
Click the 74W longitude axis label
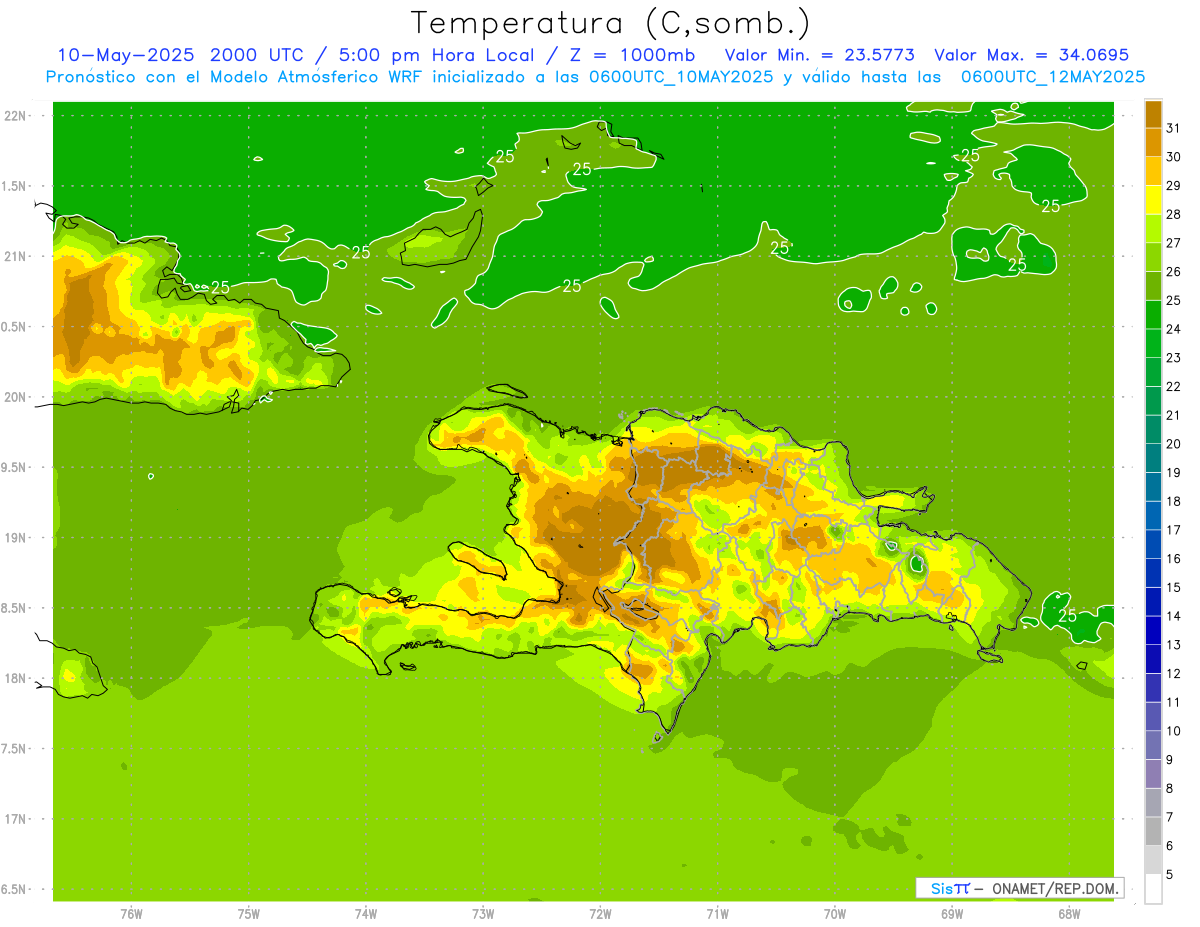[366, 914]
